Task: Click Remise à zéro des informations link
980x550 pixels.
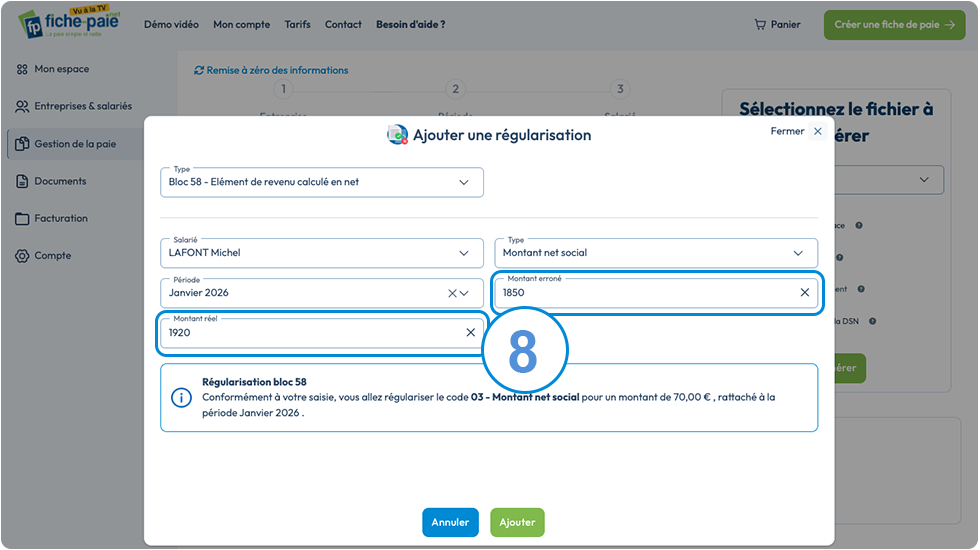Action: (271, 70)
